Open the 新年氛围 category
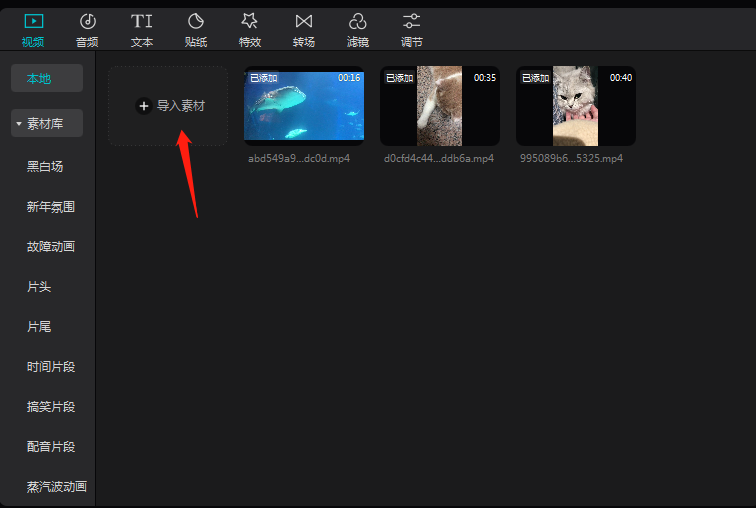The height and width of the screenshot is (508, 756). tap(51, 207)
